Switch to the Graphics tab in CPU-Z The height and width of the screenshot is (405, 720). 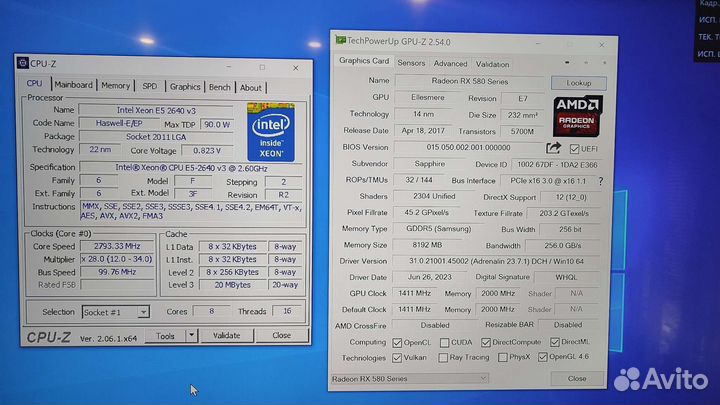tap(185, 86)
